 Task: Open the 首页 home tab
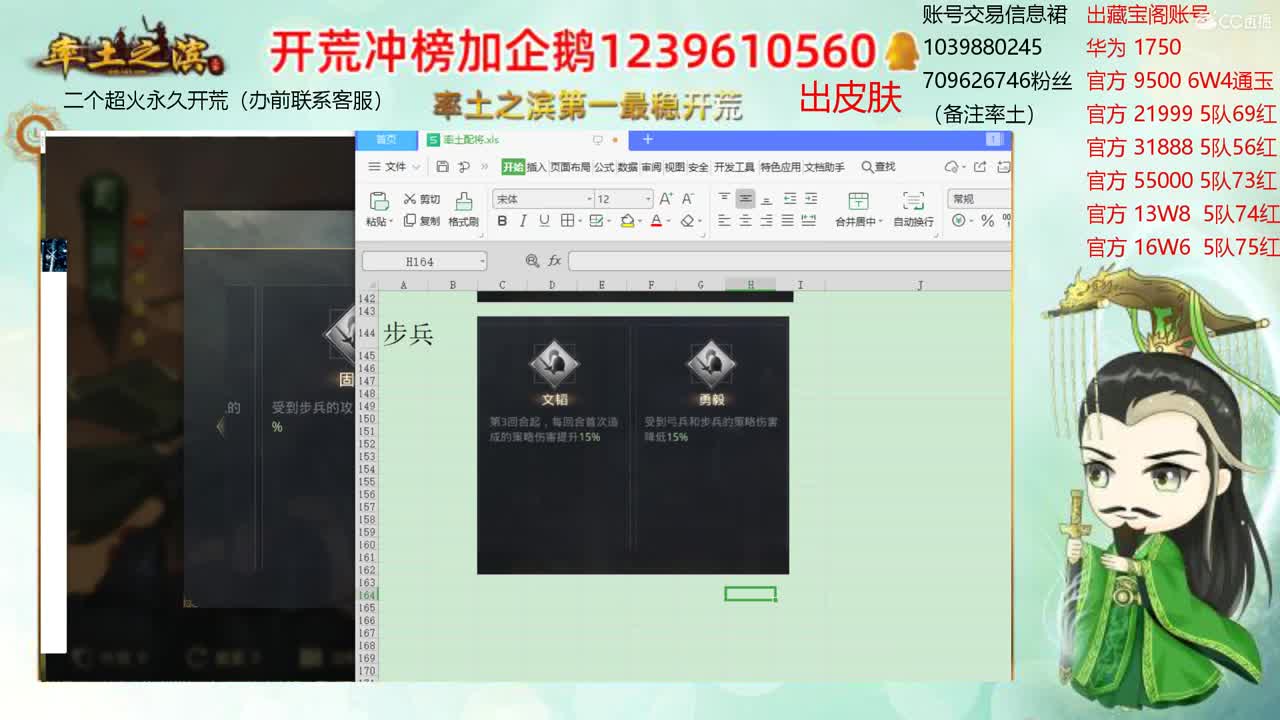(386, 140)
